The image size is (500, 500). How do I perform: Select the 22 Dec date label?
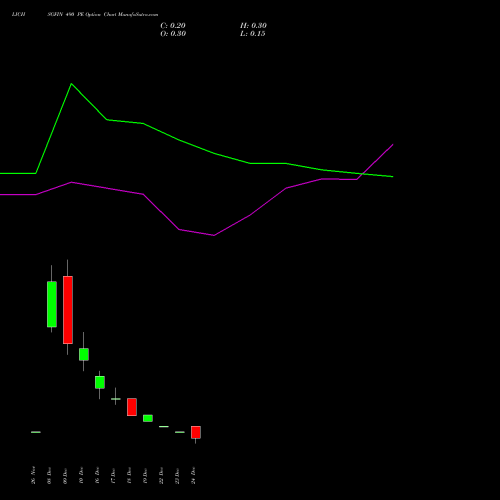(161, 475)
